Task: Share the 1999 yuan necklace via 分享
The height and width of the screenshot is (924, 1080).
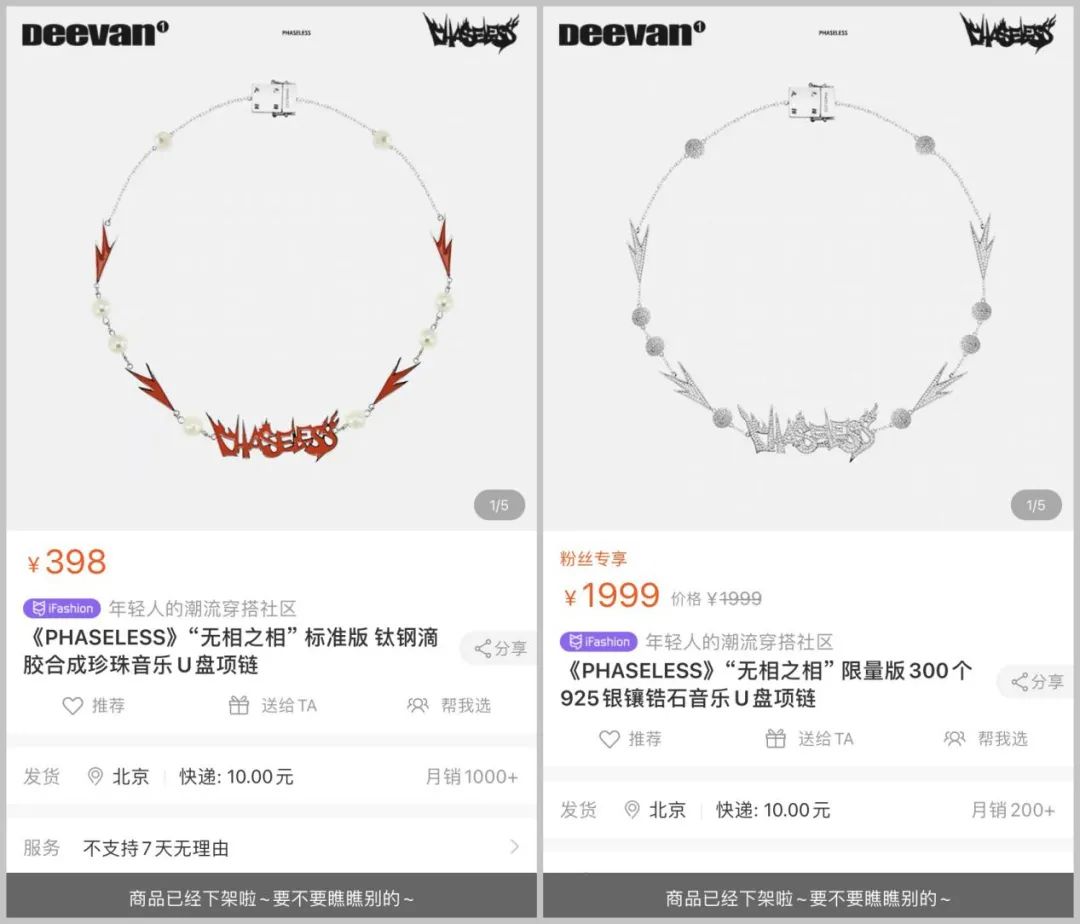Action: point(1037,682)
